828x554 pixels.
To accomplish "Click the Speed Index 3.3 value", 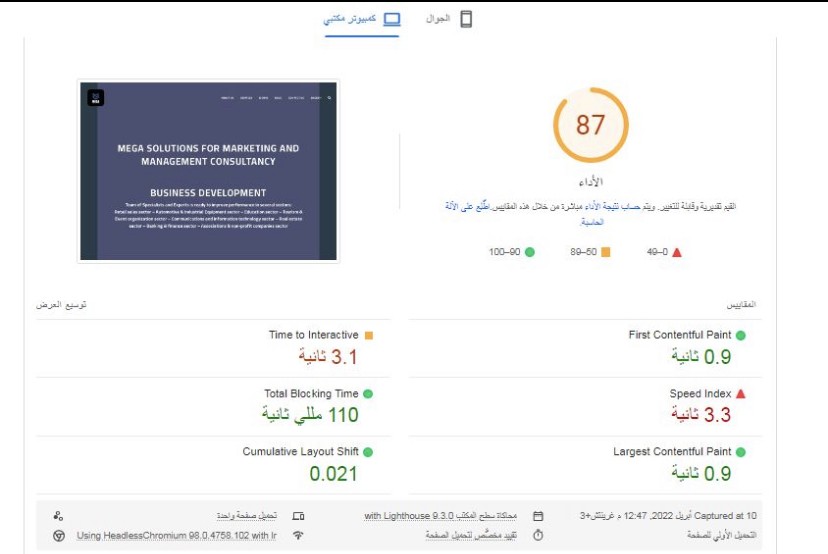I will tap(701, 415).
